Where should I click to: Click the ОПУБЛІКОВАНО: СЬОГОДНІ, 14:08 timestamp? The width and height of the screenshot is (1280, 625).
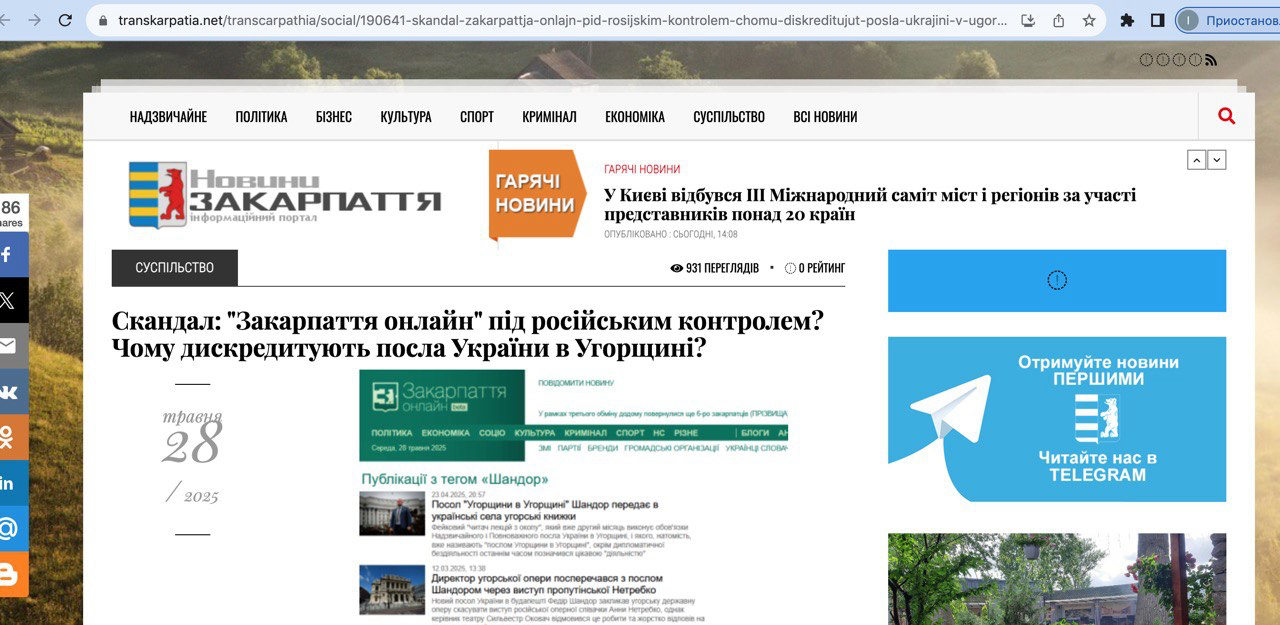(x=671, y=234)
